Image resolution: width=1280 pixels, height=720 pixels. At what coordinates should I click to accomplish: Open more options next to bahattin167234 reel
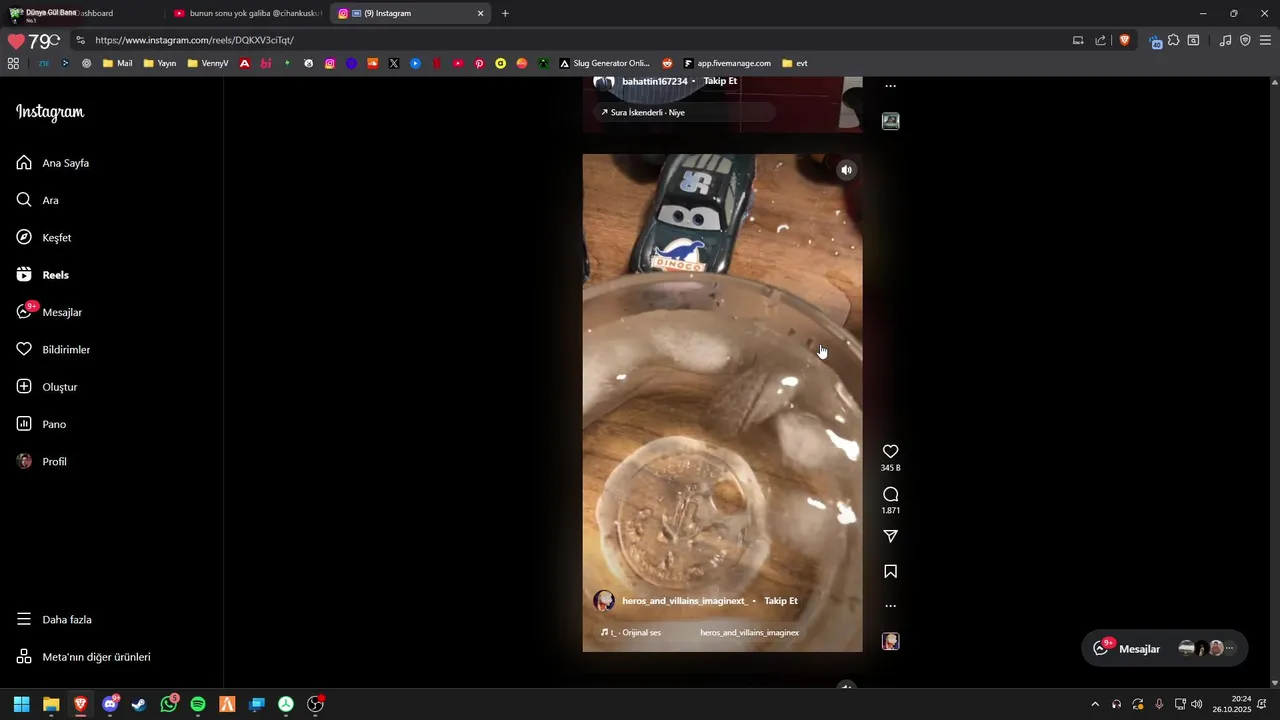point(890,86)
